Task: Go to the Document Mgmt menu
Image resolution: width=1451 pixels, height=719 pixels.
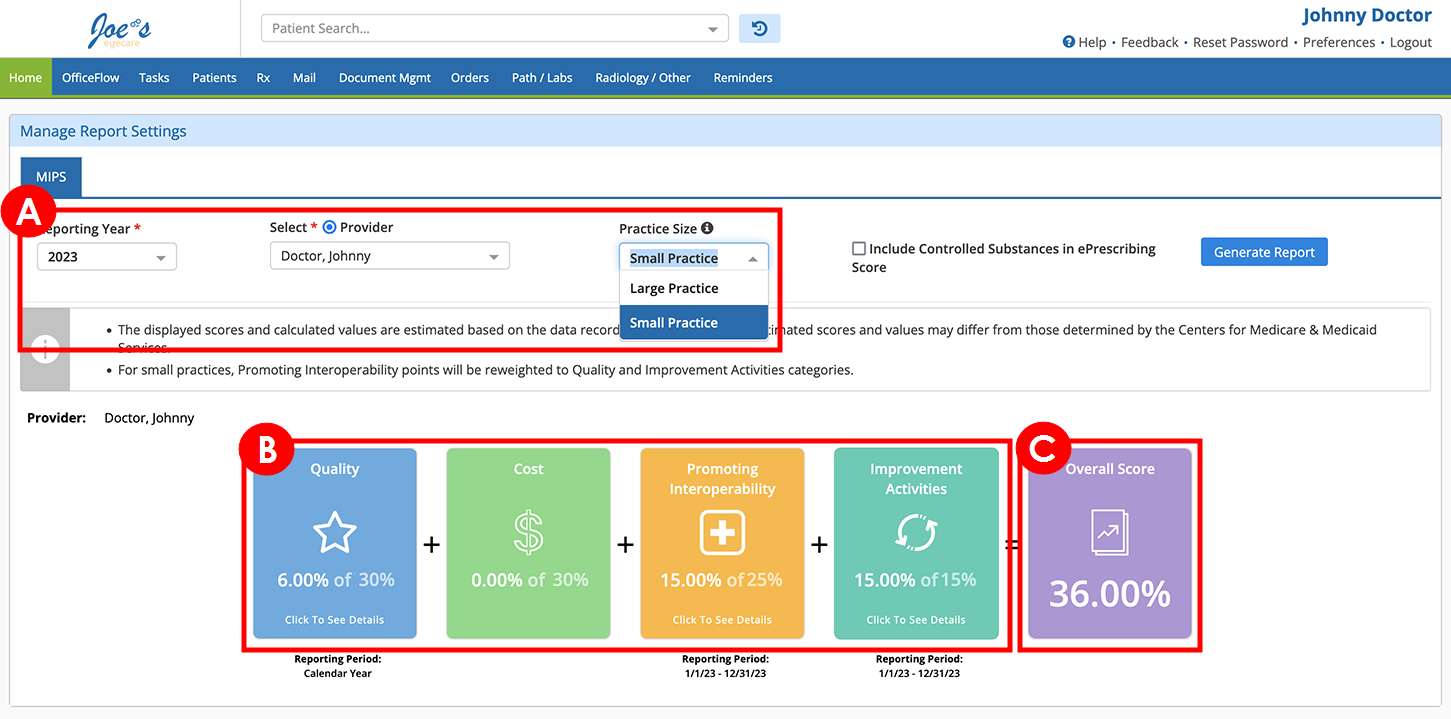Action: tap(384, 78)
